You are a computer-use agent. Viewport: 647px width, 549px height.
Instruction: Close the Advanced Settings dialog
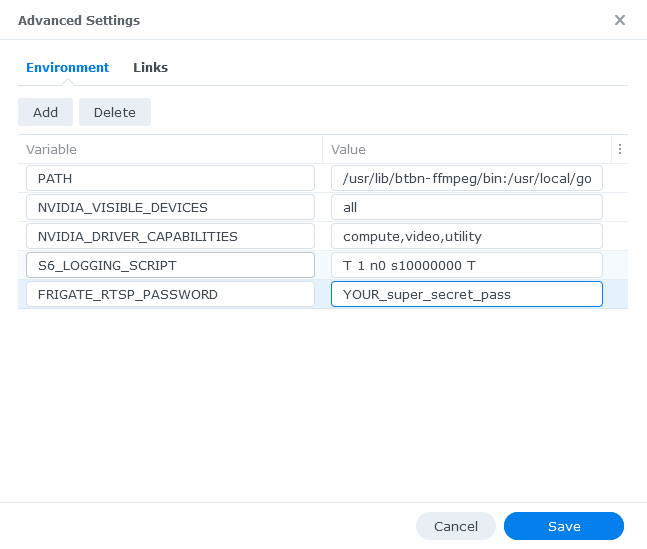pyautogui.click(x=620, y=20)
